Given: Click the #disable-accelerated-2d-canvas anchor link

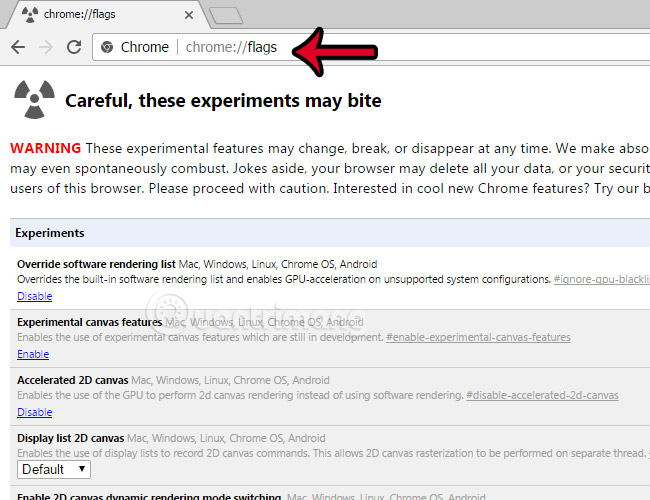Looking at the screenshot, I should 542,396.
